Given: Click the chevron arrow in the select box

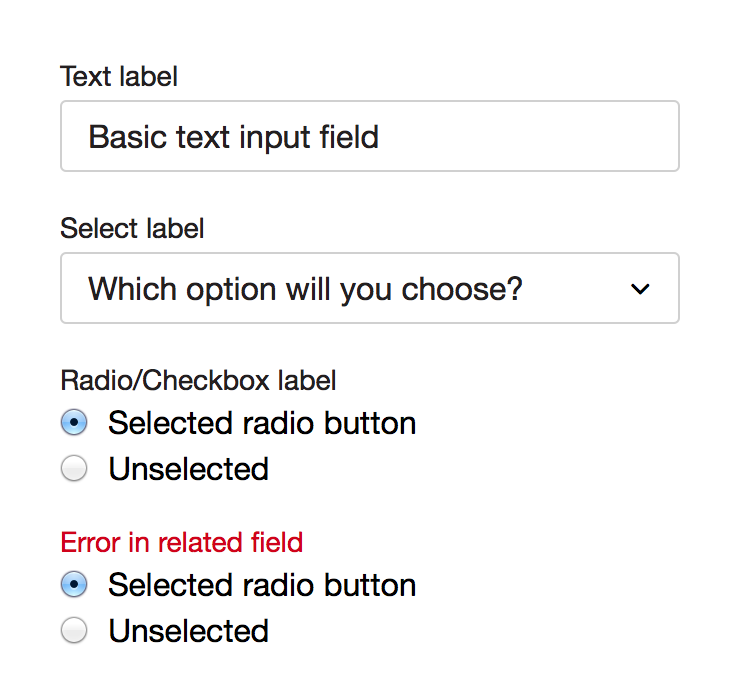Looking at the screenshot, I should 641,289.
